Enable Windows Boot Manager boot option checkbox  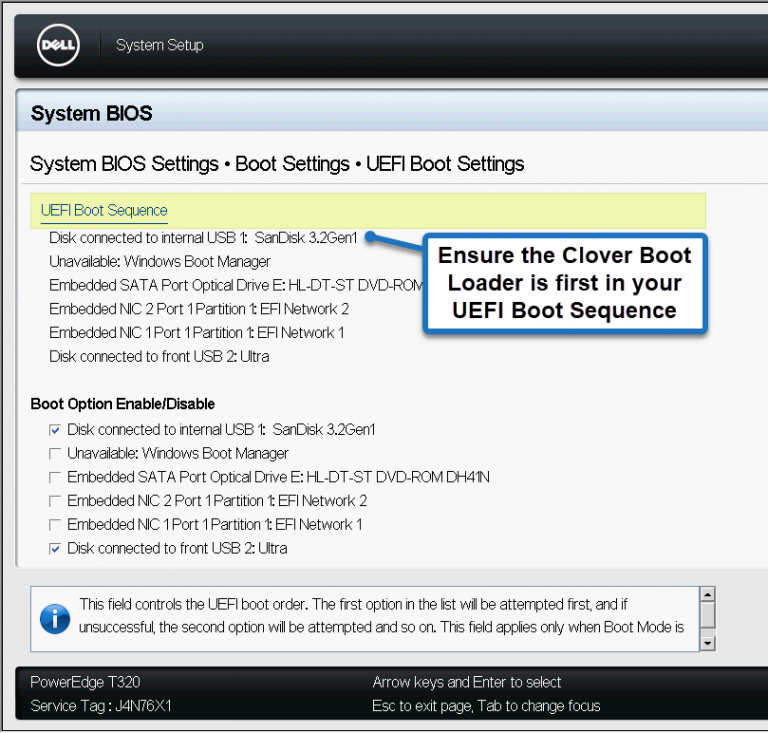click(x=55, y=454)
